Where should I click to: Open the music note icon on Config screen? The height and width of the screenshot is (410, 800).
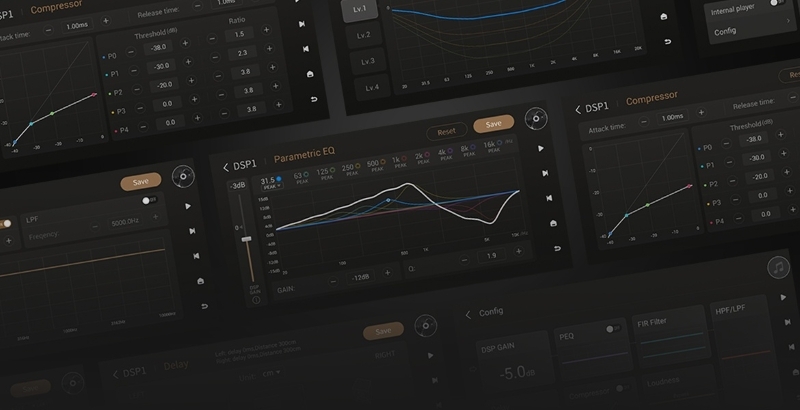pyautogui.click(x=778, y=267)
